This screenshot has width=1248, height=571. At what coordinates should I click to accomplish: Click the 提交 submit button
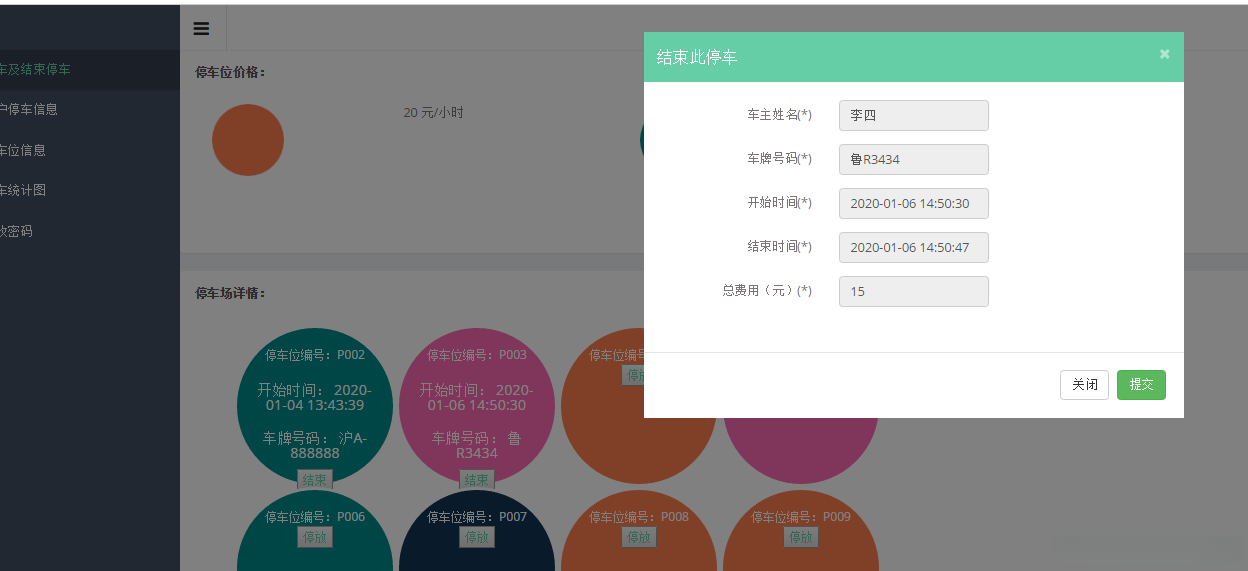pos(1141,385)
